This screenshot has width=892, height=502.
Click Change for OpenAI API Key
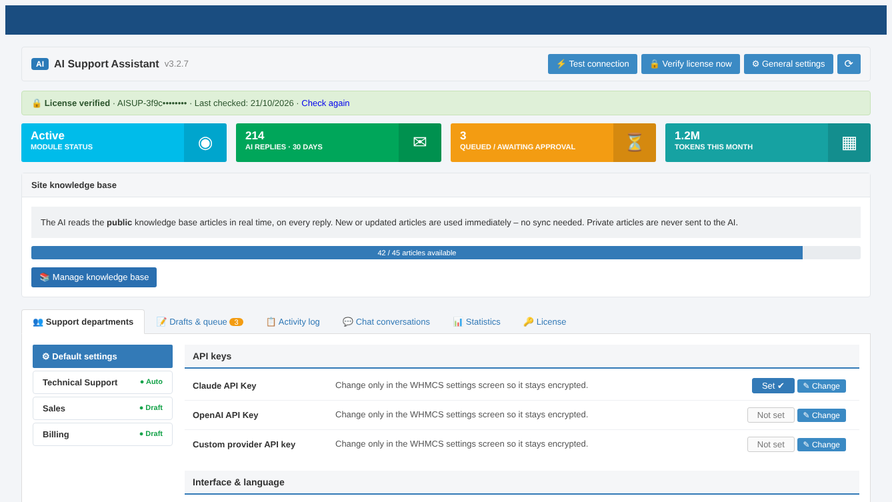pos(821,415)
